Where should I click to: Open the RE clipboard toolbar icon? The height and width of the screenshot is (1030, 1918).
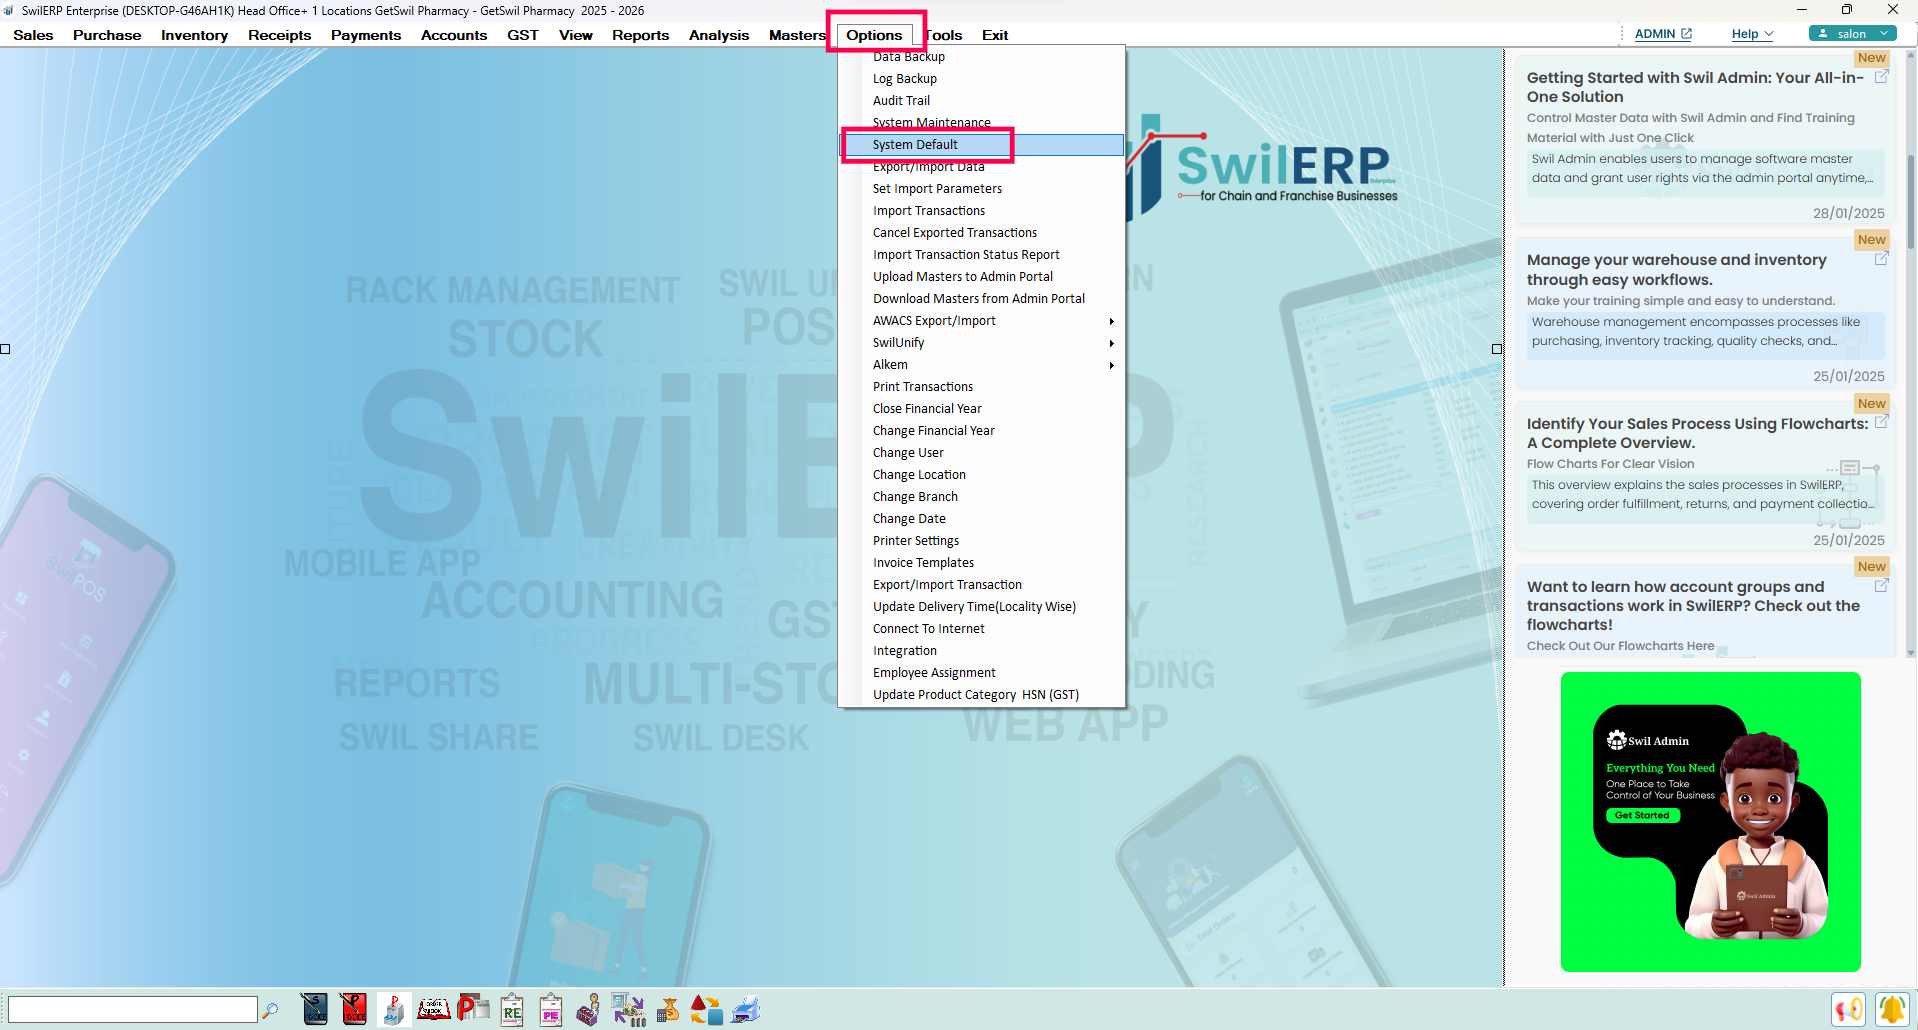coord(512,1010)
